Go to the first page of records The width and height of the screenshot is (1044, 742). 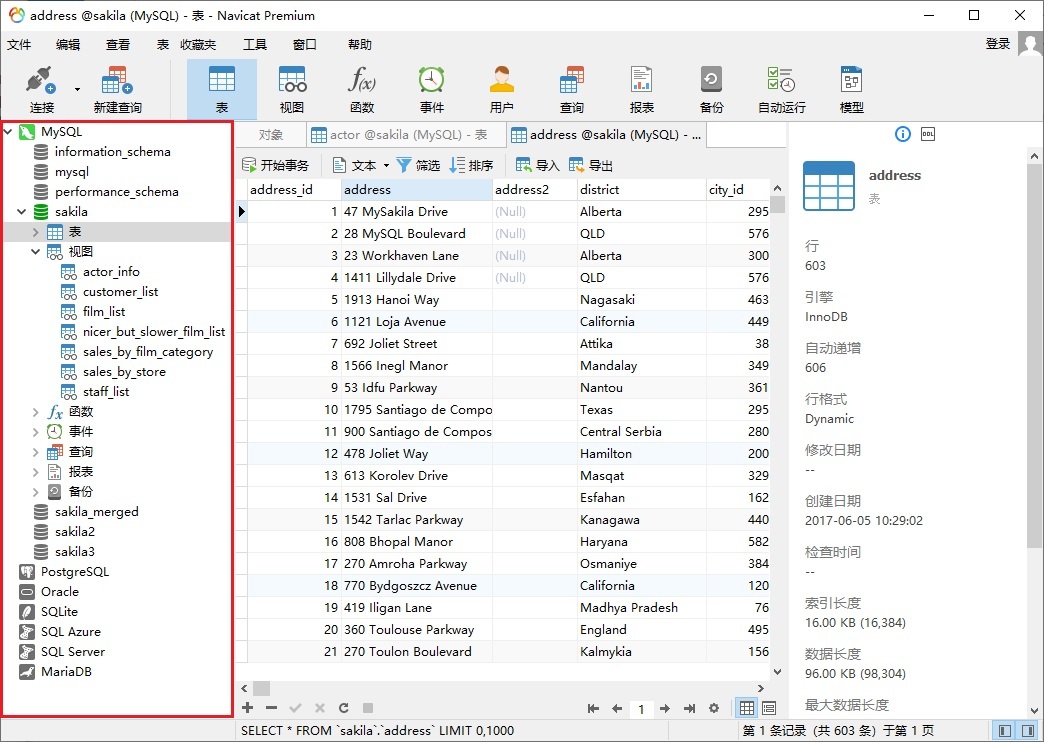click(593, 709)
